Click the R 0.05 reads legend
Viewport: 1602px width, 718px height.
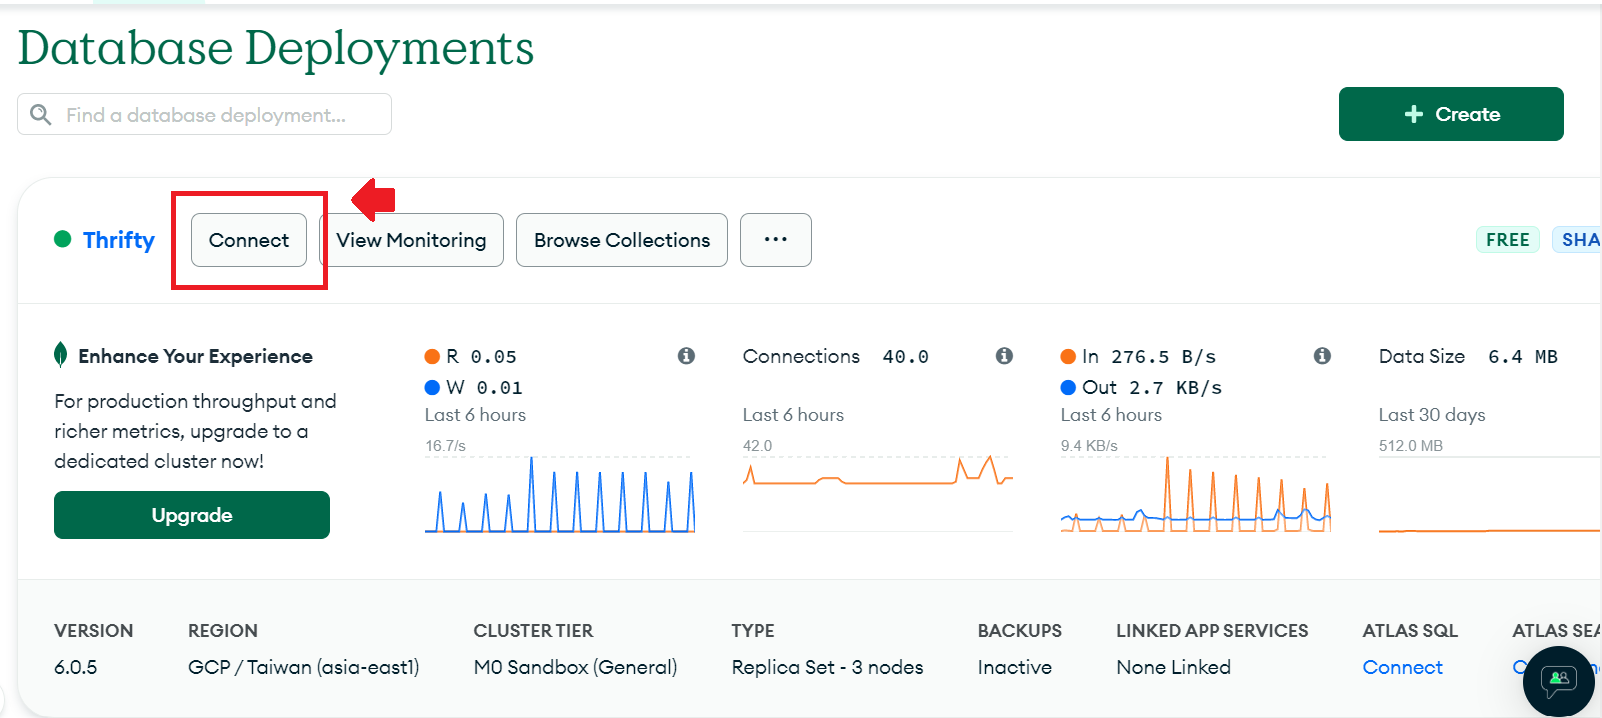pyautogui.click(x=471, y=356)
